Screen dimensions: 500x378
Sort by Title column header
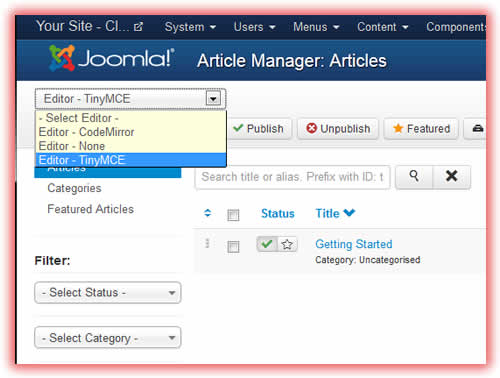[335, 213]
